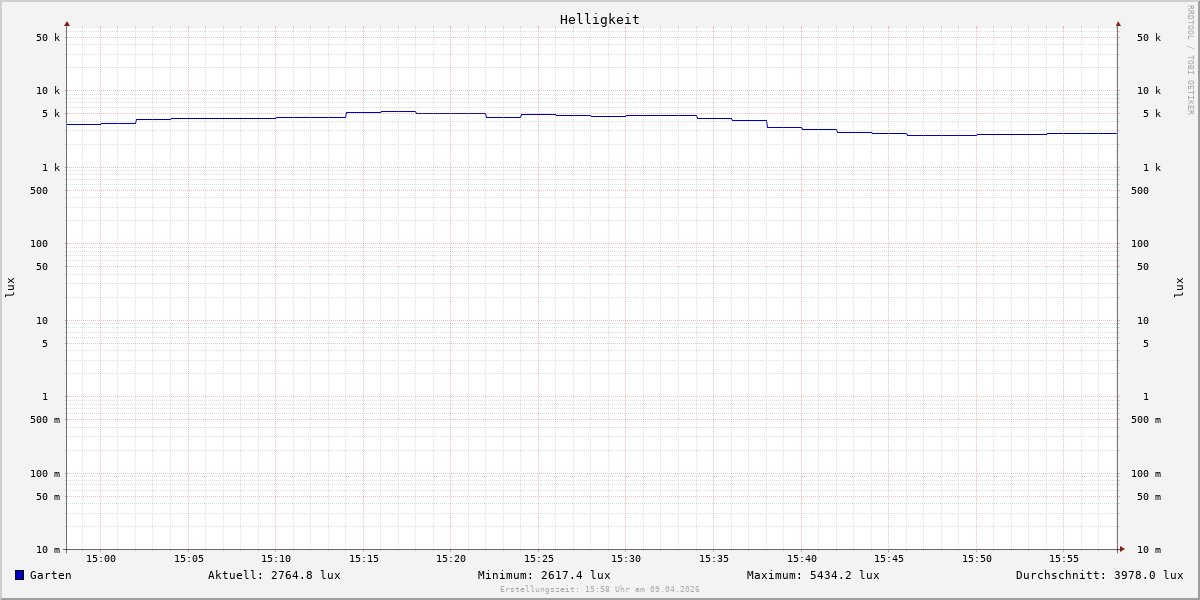Screen dimensions: 1200x600
Task: Click the chart title Helligkeit
Action: (x=600, y=19)
